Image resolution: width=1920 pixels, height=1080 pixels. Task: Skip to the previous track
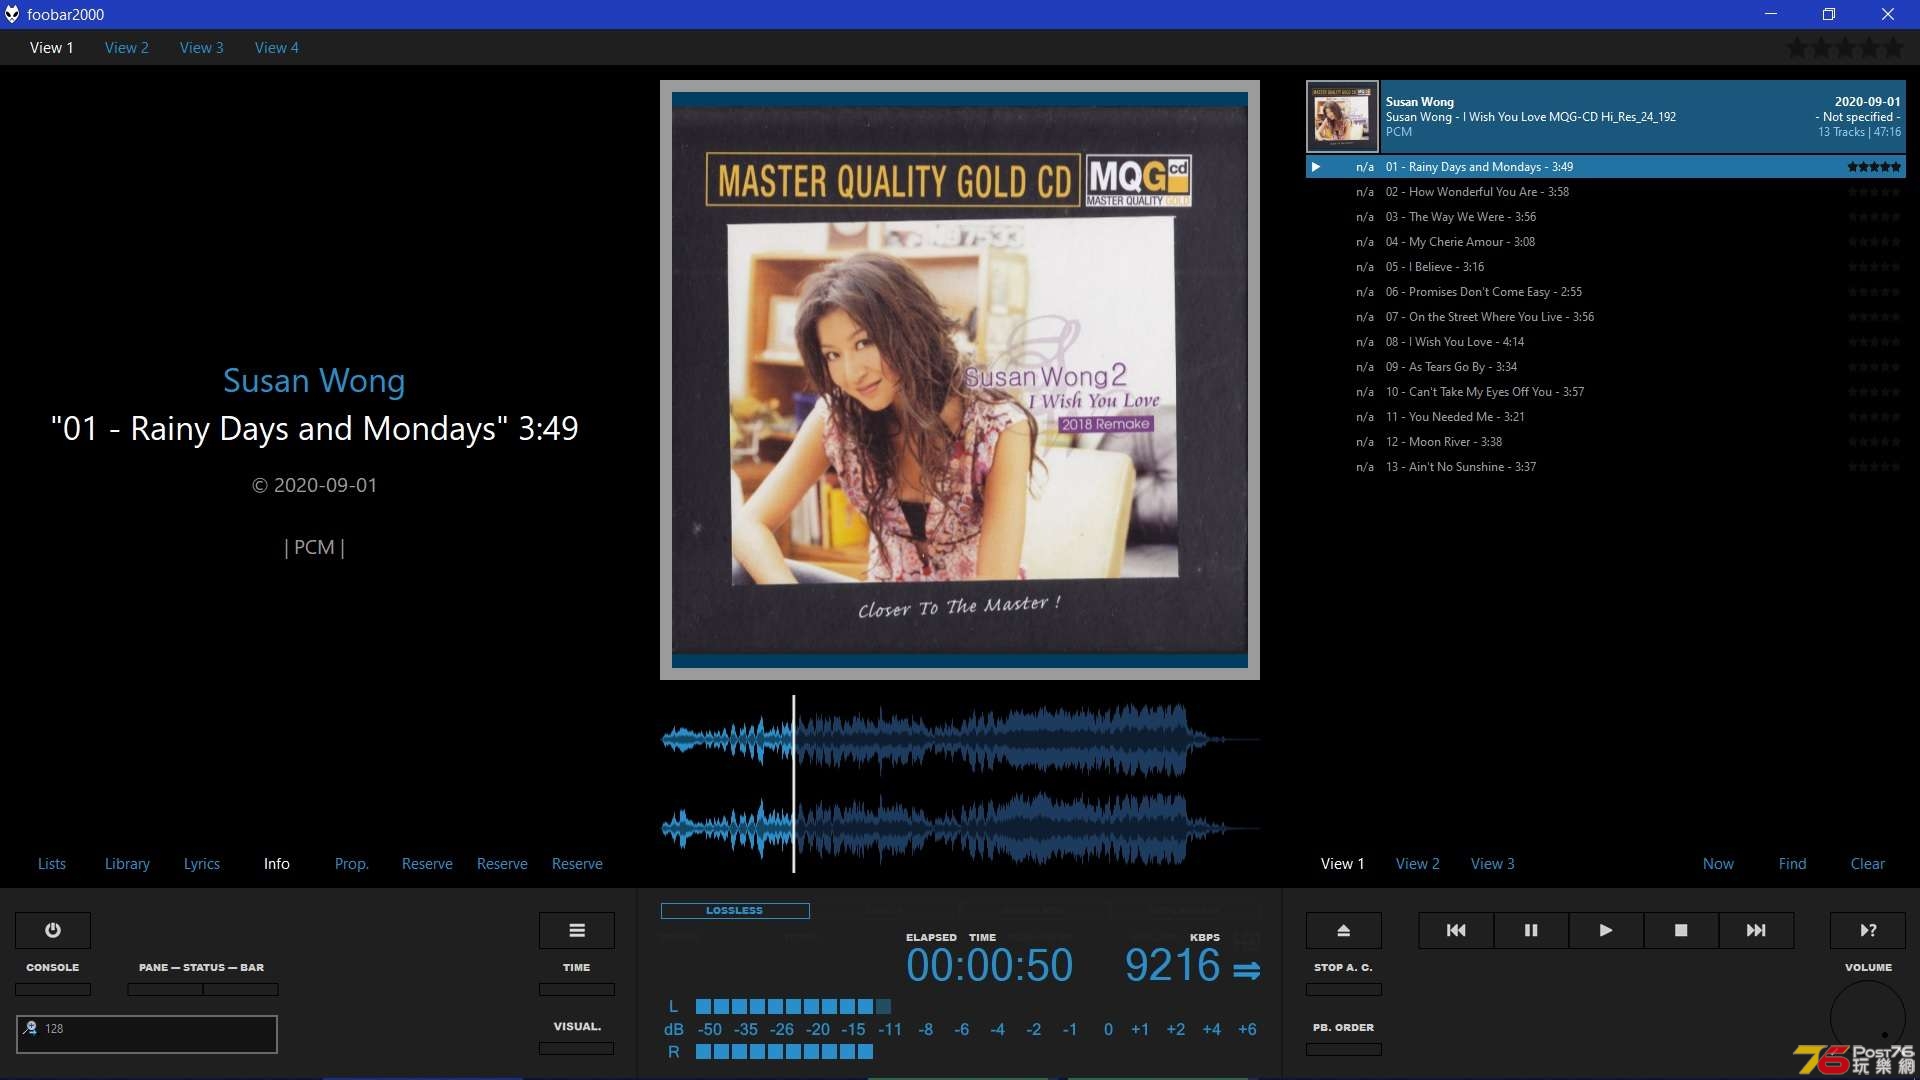tap(1456, 930)
